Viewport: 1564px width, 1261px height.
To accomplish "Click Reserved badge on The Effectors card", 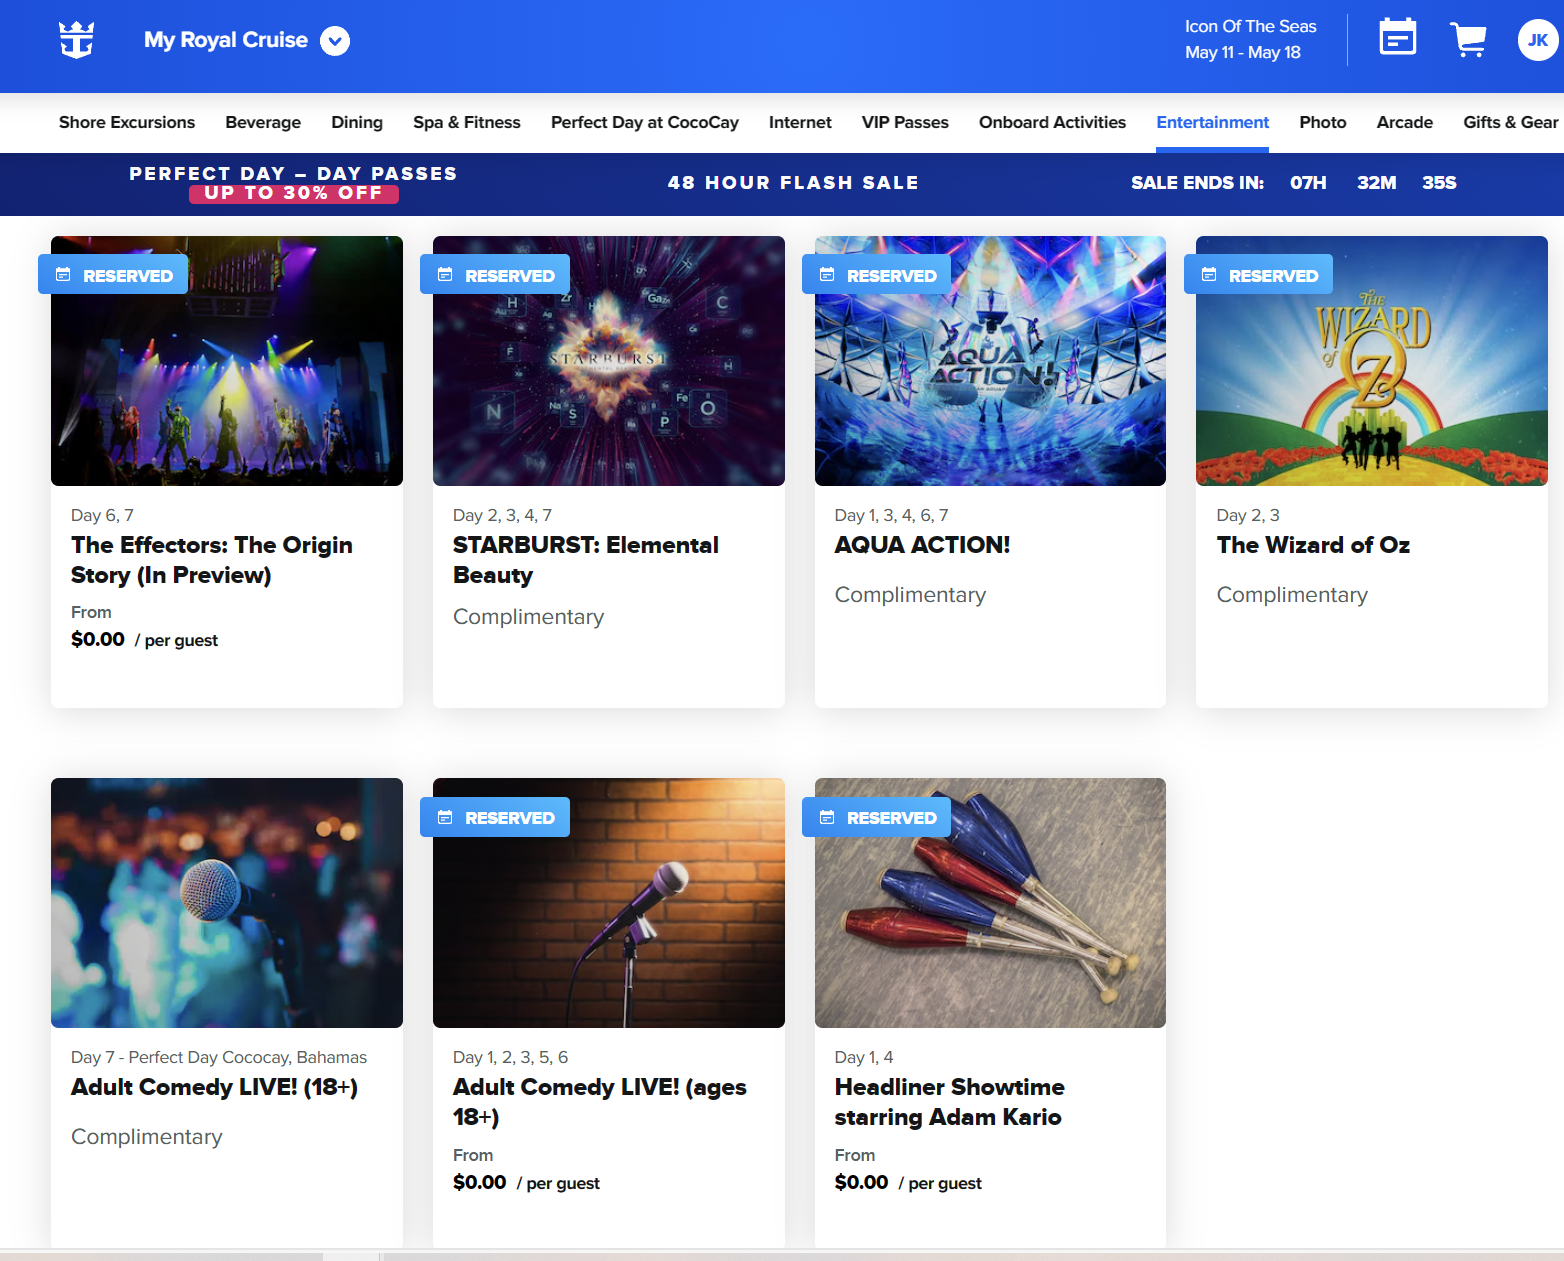I will [113, 275].
